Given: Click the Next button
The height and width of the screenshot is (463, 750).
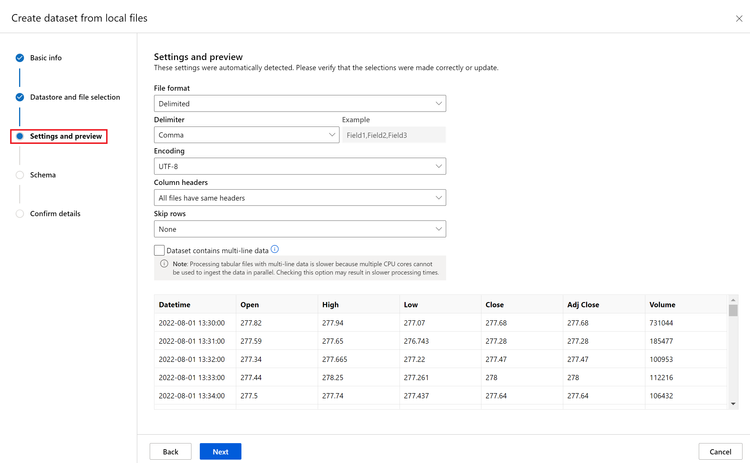Looking at the screenshot, I should point(220,452).
